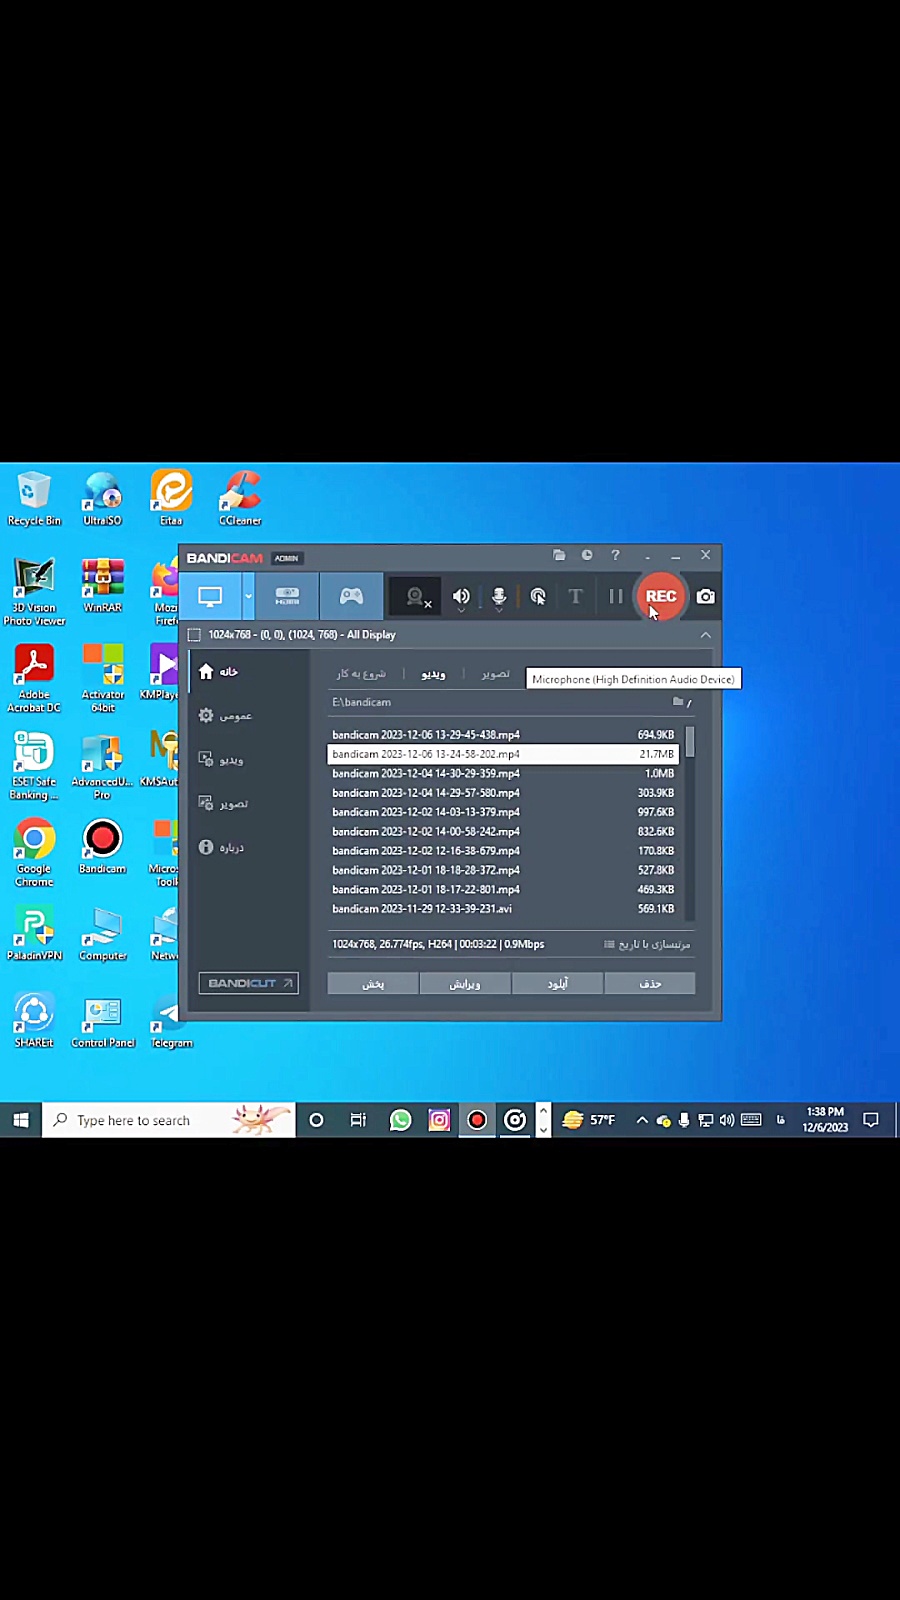Click the recording area rectangle icon
Viewport: 900px width, 1600px height.
(x=194, y=635)
